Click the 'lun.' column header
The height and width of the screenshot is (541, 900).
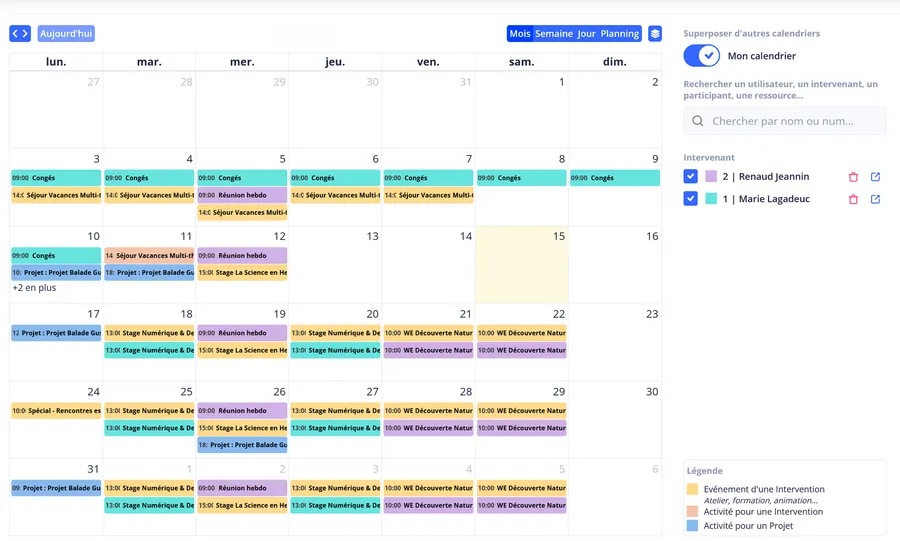coord(56,61)
